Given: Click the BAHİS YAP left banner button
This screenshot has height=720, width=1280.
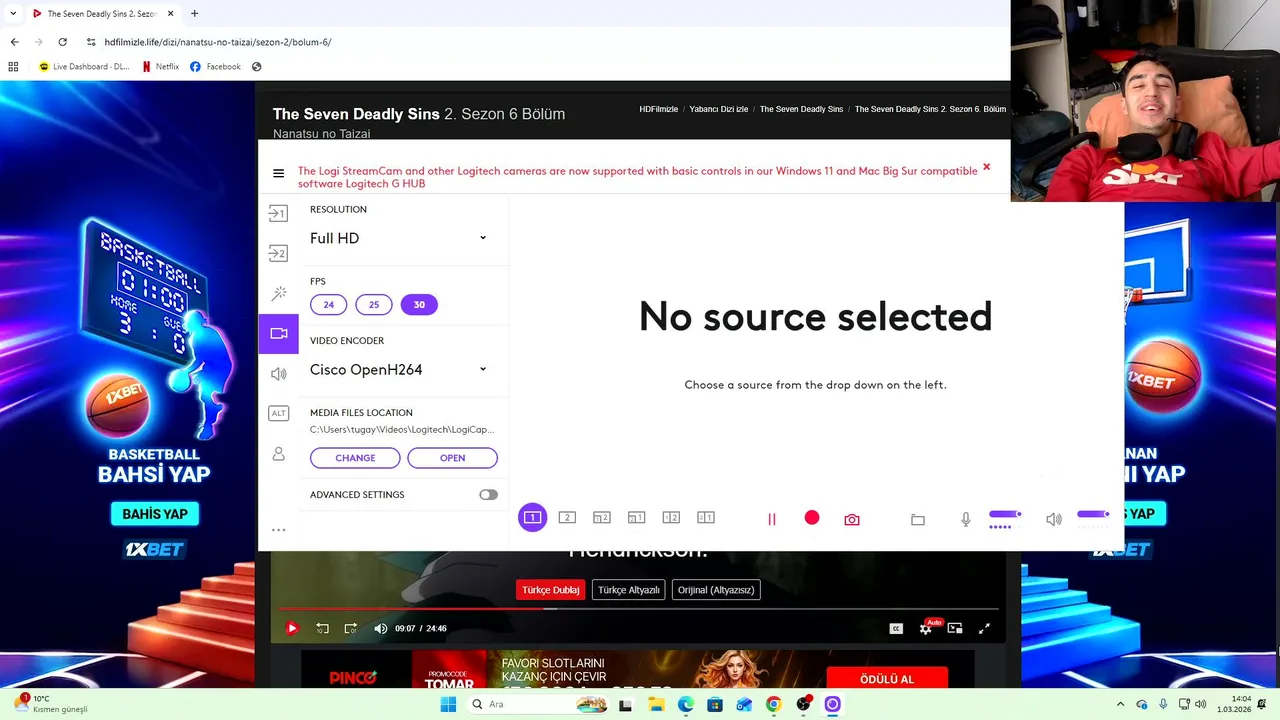Looking at the screenshot, I should pos(155,514).
